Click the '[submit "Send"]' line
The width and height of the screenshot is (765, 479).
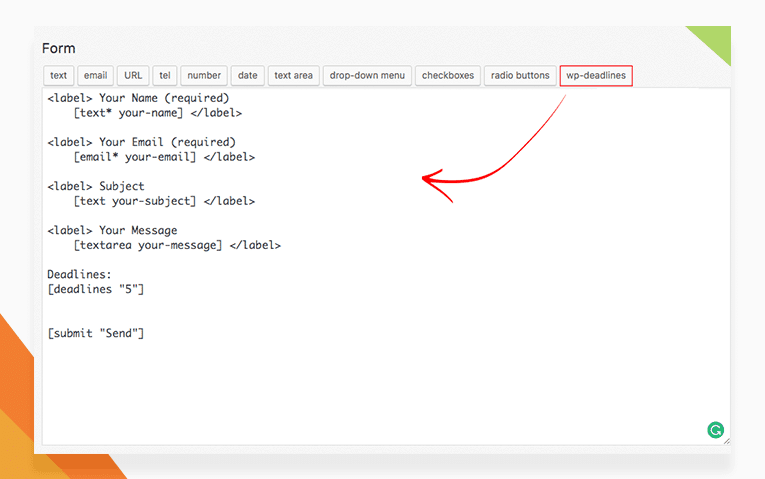coord(96,333)
